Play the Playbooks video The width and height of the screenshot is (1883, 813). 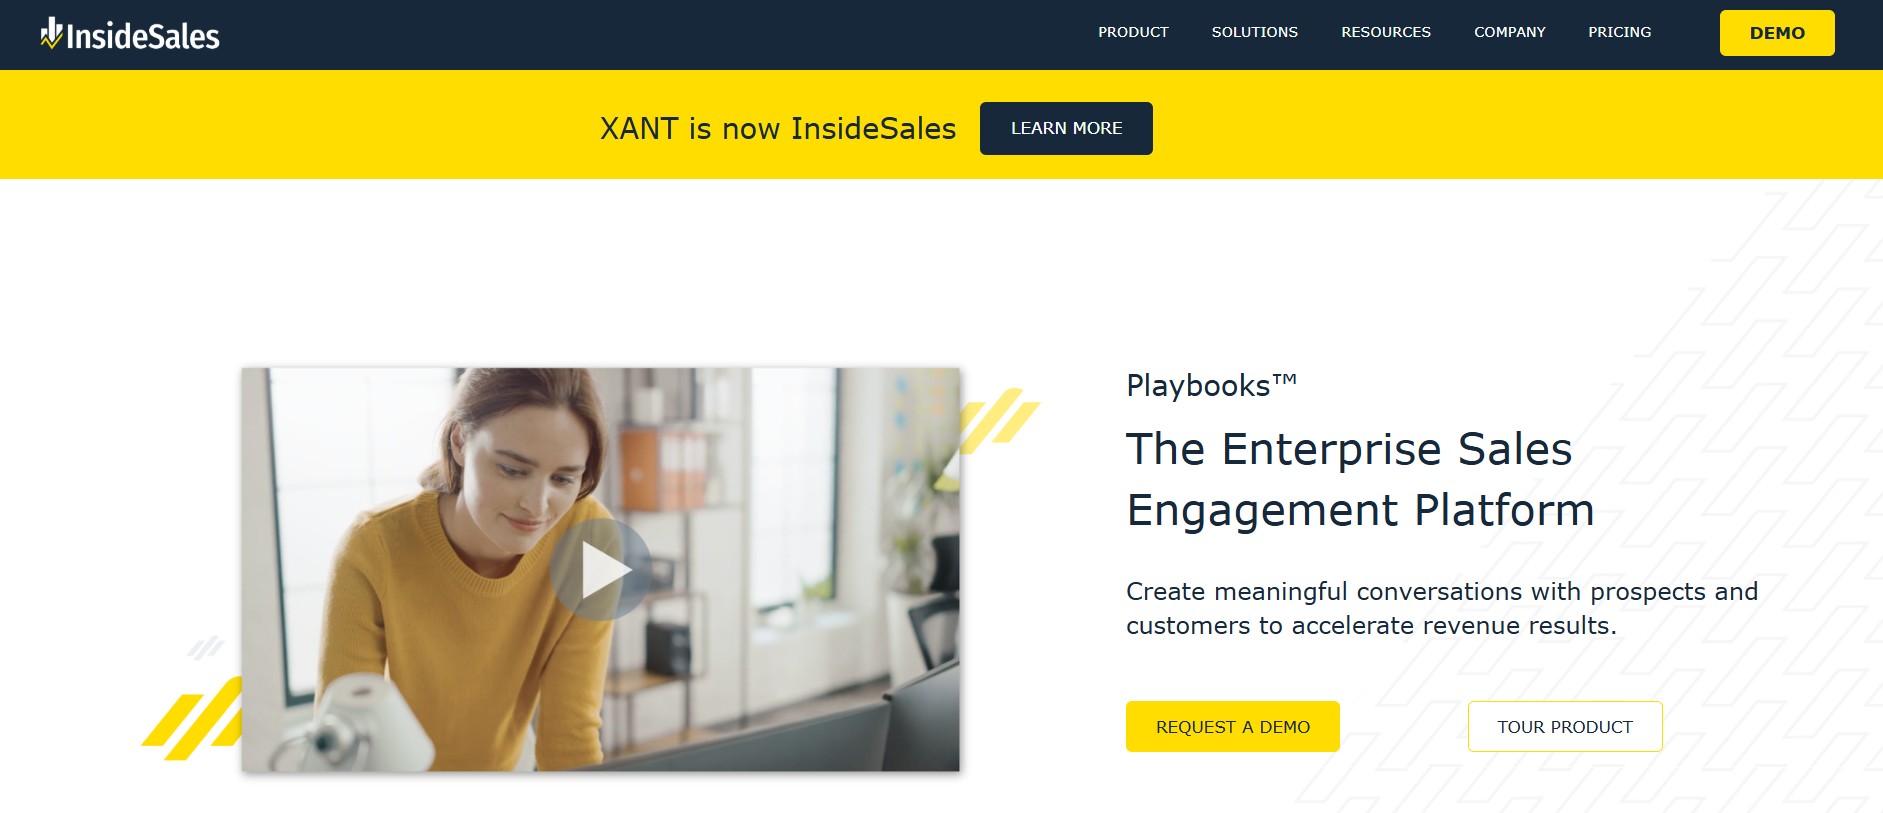601,570
